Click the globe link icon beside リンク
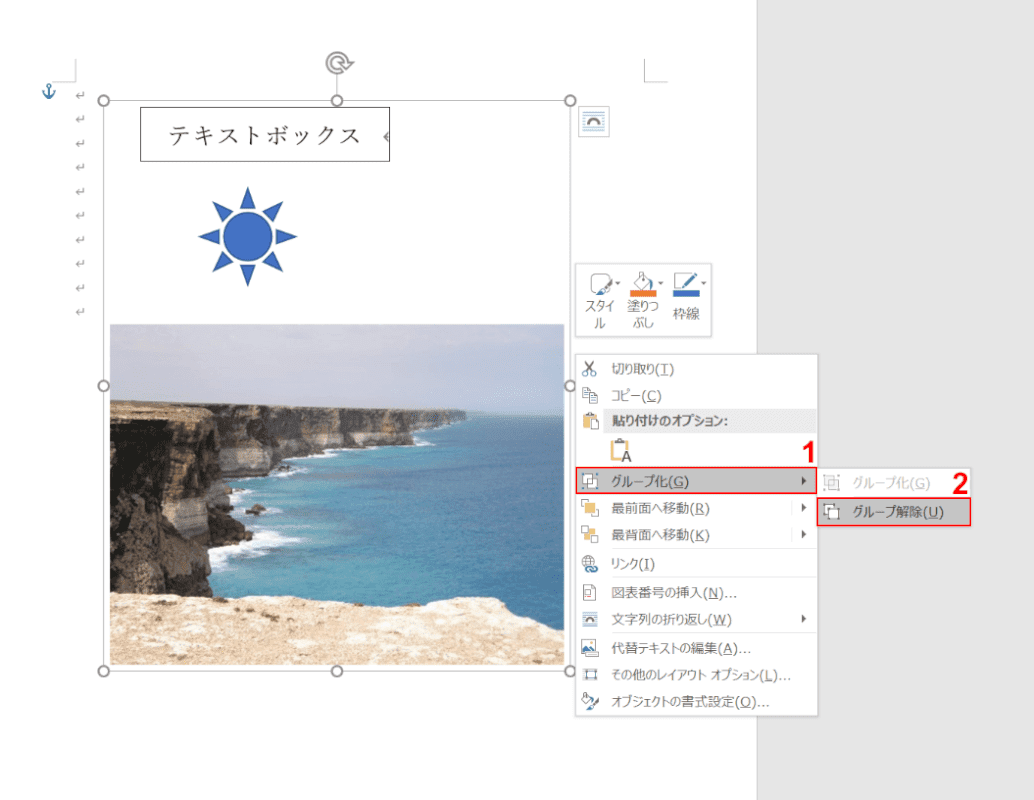Screen dimensions: 1034x800 tap(590, 564)
